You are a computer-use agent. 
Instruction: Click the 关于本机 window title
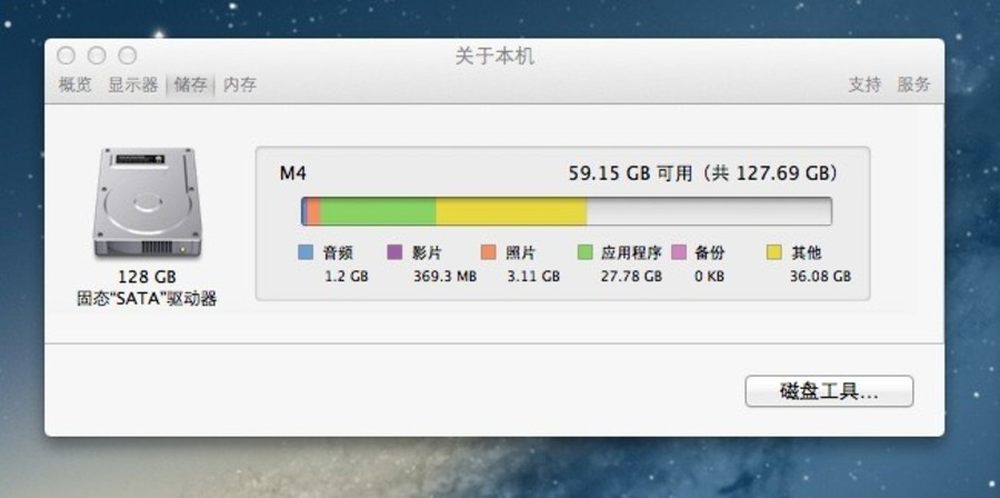494,56
